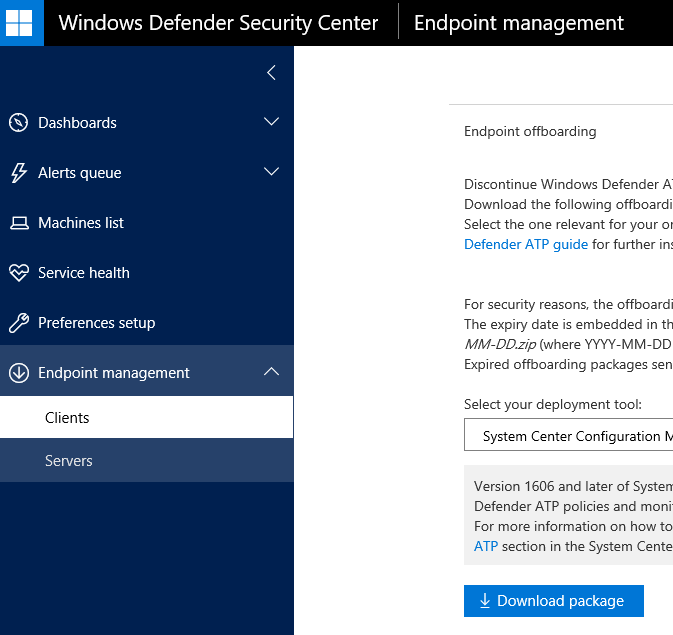Click the Preferences setup wrench icon

pyautogui.click(x=19, y=323)
